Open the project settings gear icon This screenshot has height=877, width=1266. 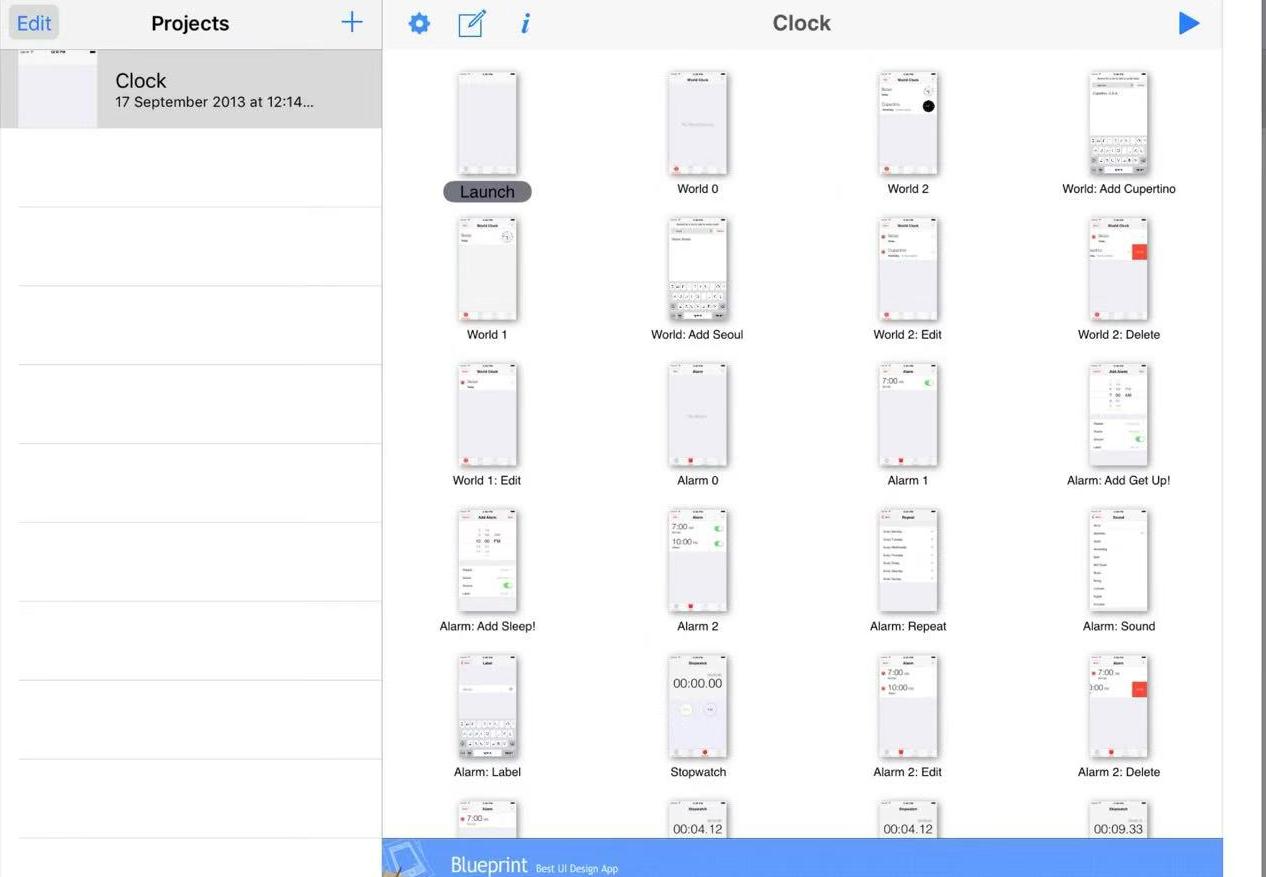click(x=419, y=24)
